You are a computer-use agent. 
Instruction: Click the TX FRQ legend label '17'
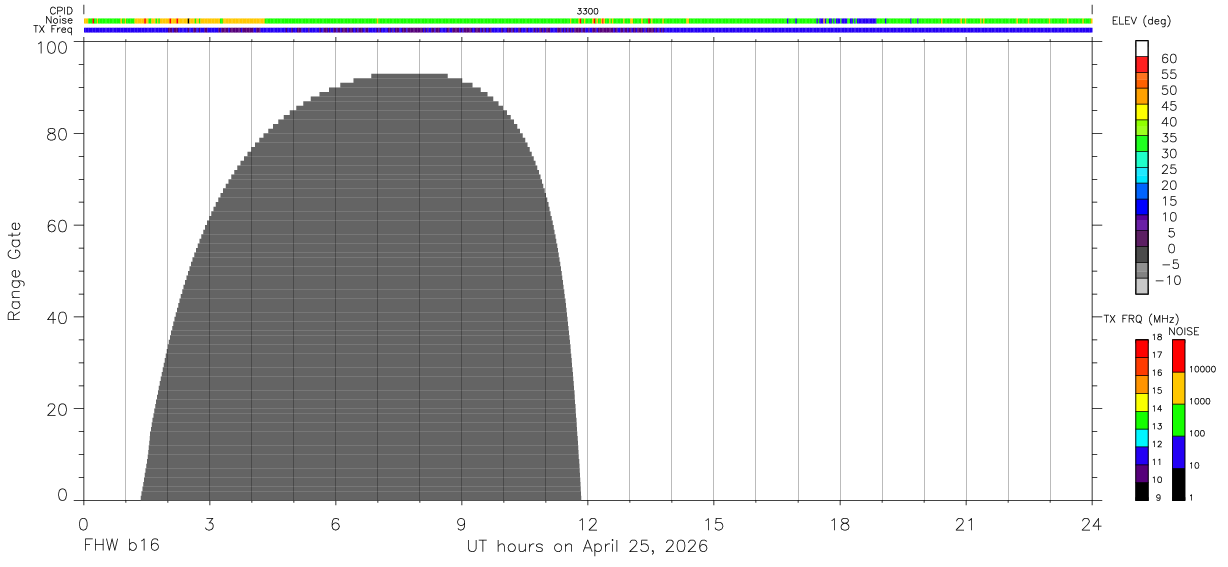[x=1157, y=355]
